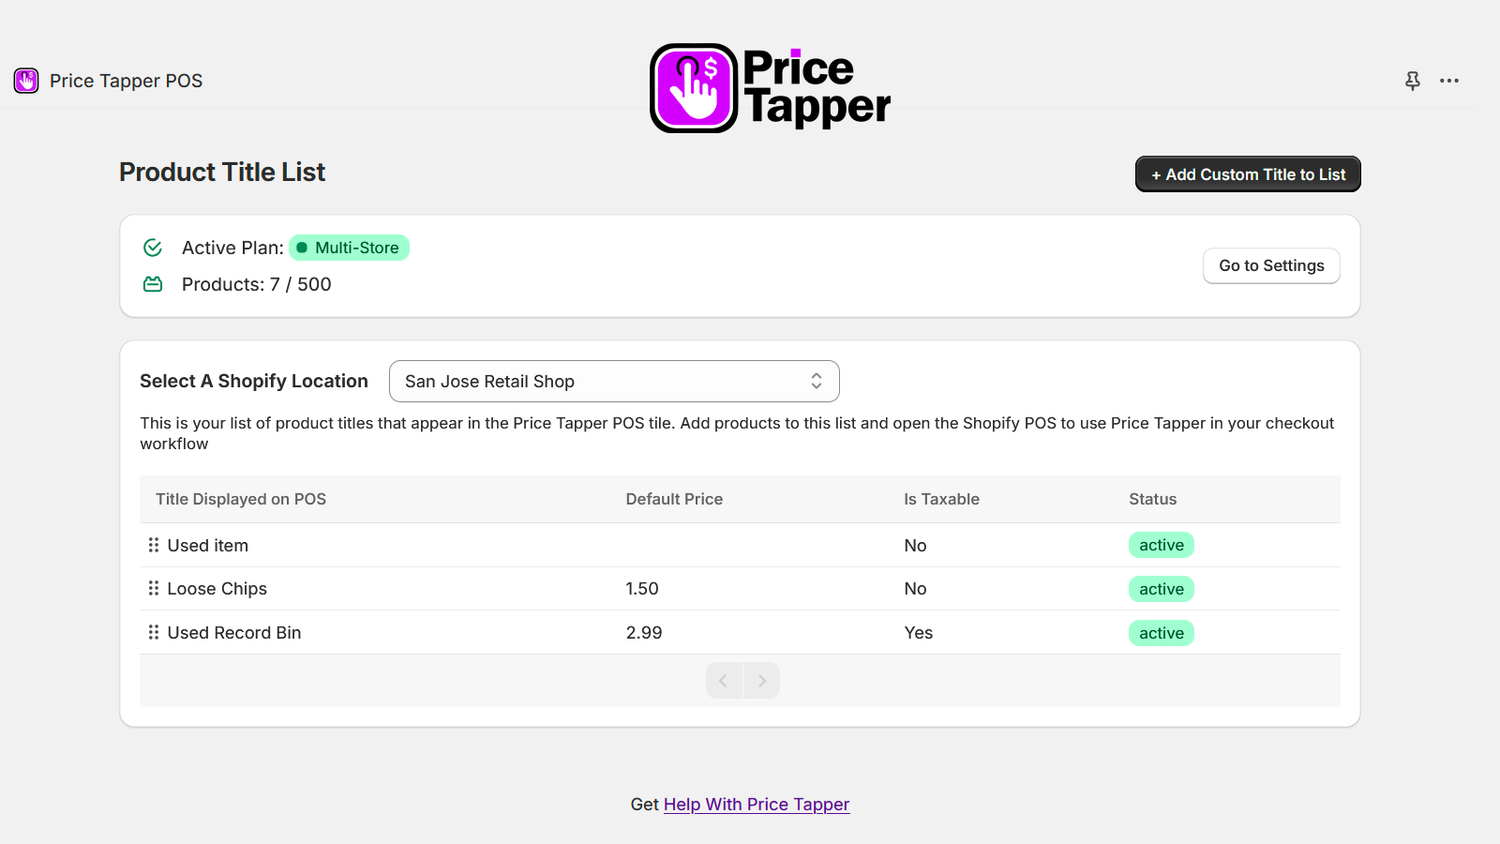Viewport: 1500px width, 844px height.
Task: Click the Products box icon
Action: (x=153, y=284)
